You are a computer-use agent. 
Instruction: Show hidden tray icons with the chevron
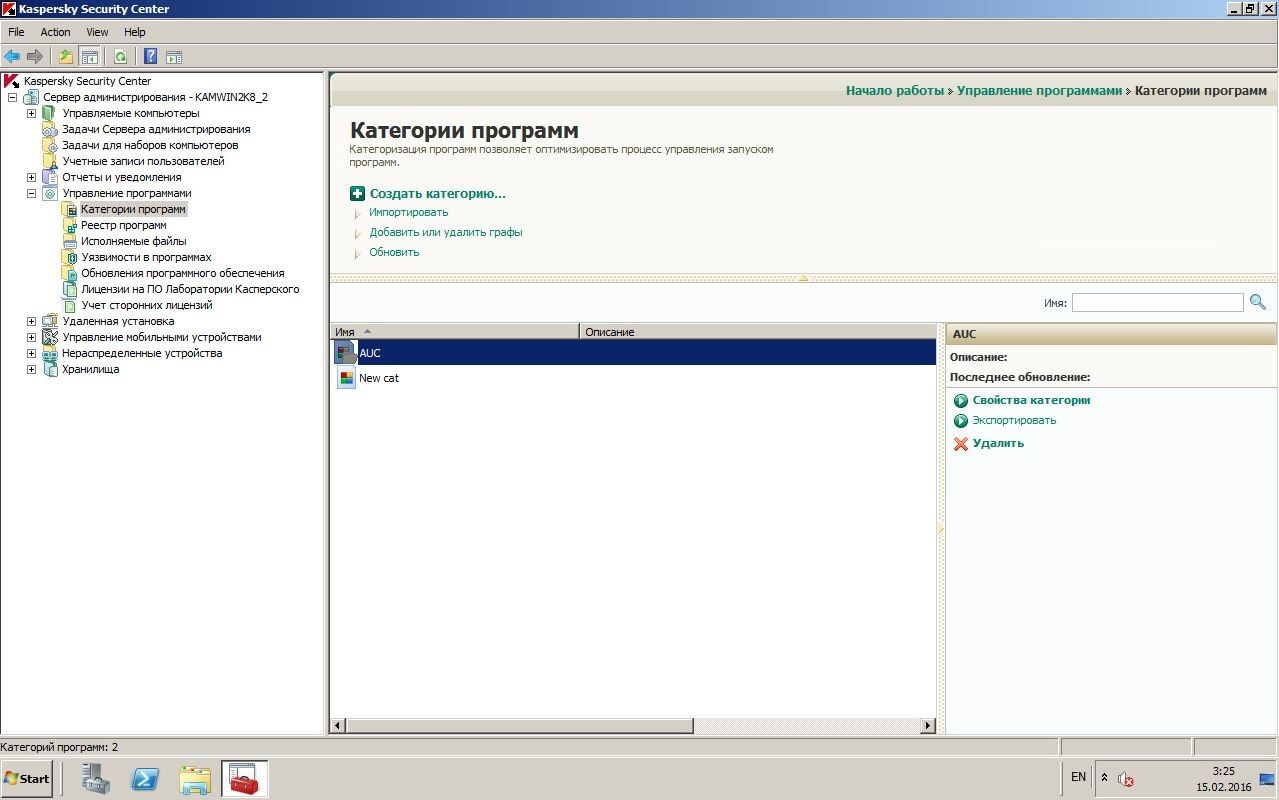coord(1104,777)
